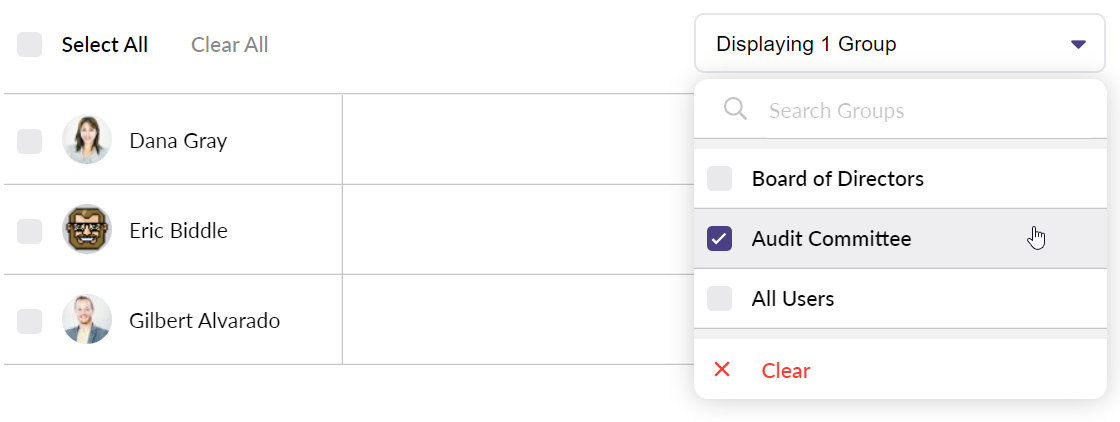Collapse the Displaying 1 Group dropdown arrow

click(x=1078, y=44)
